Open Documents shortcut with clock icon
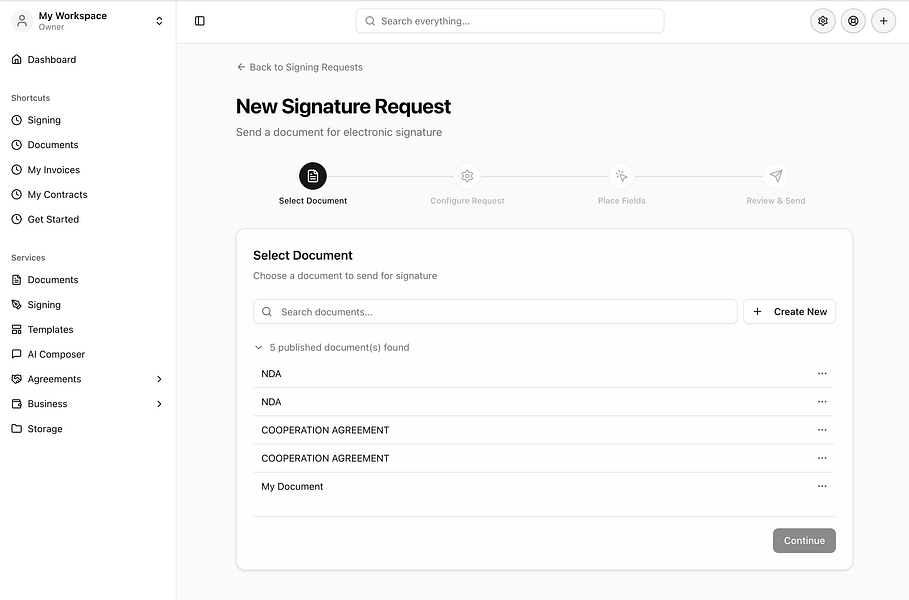This screenshot has width=909, height=600. (88, 145)
